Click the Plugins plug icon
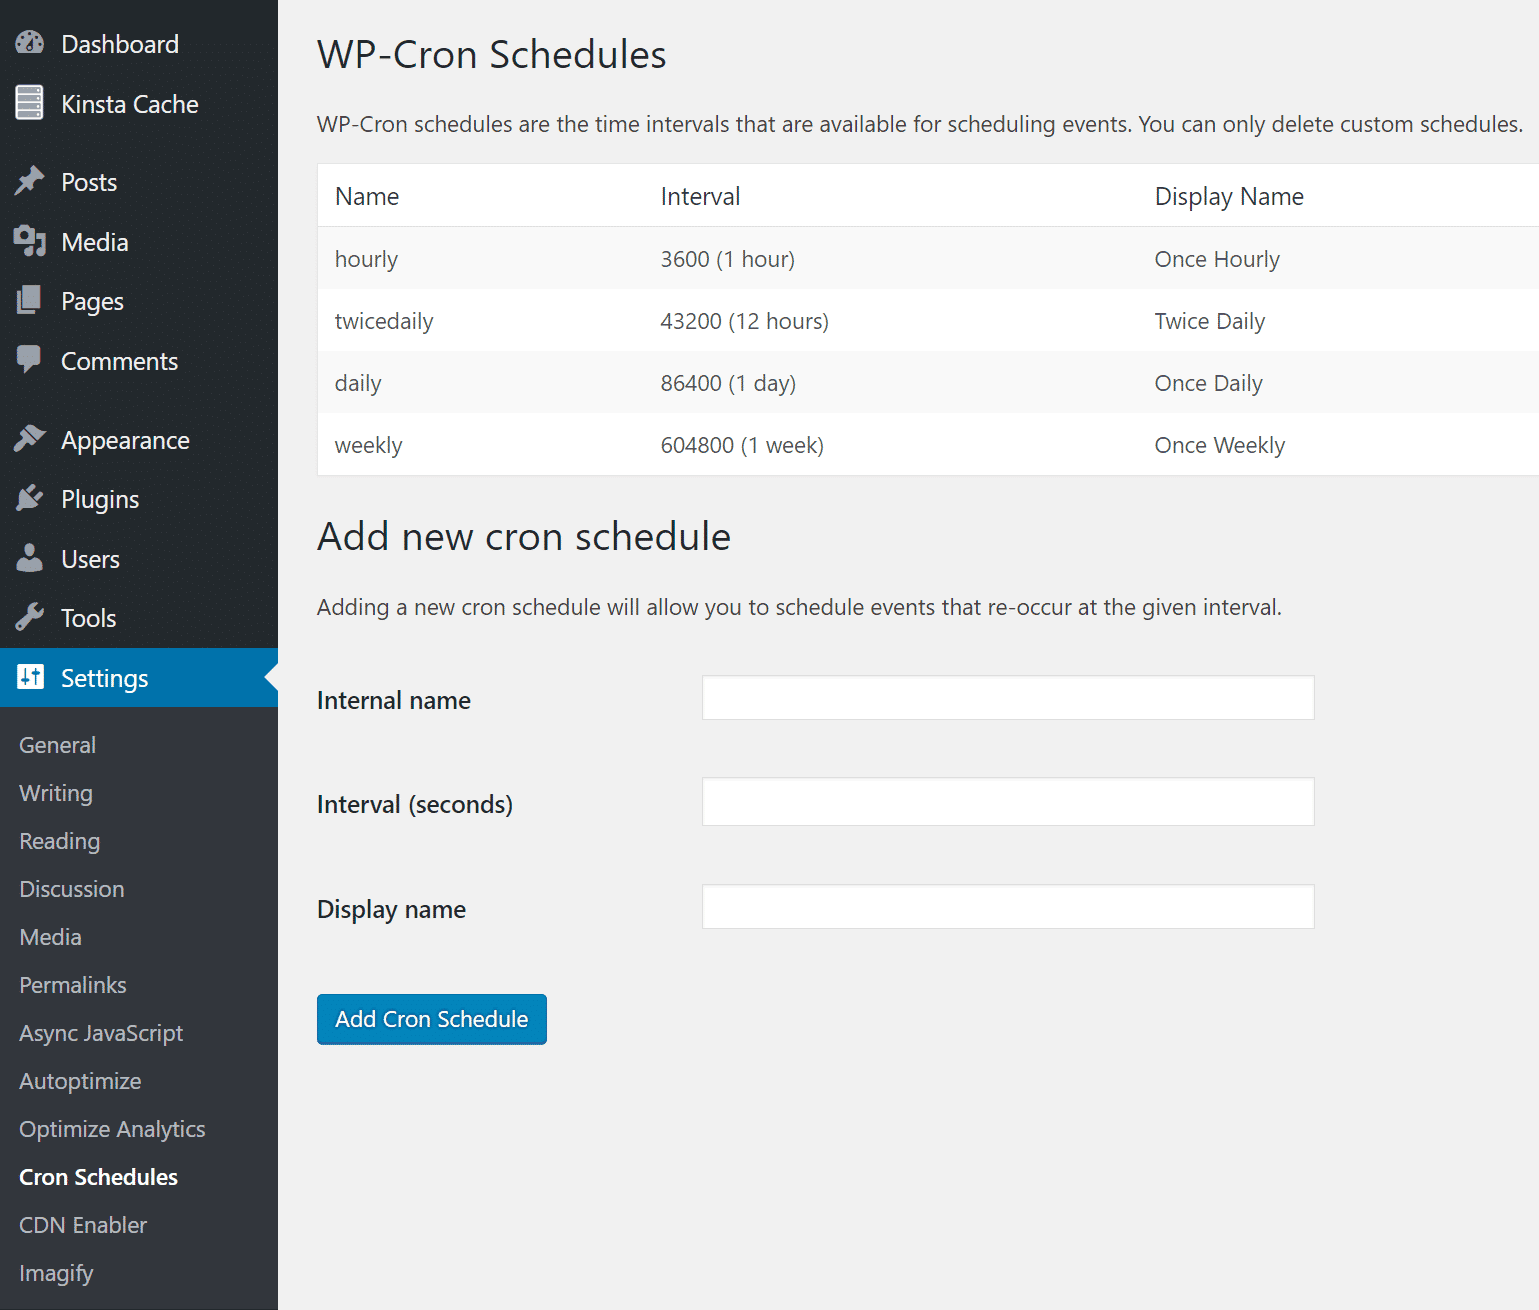 (x=29, y=498)
